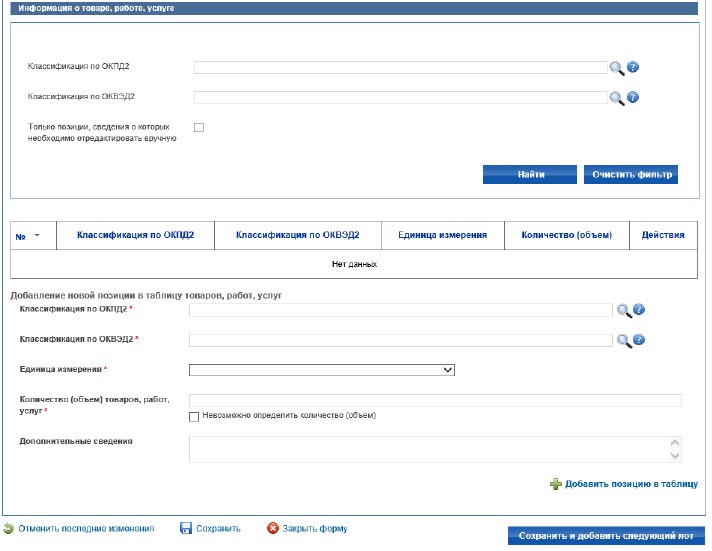Screen dimensions: 712x551
Task: Open the Единица измерения dropdown
Action: tap(322, 369)
